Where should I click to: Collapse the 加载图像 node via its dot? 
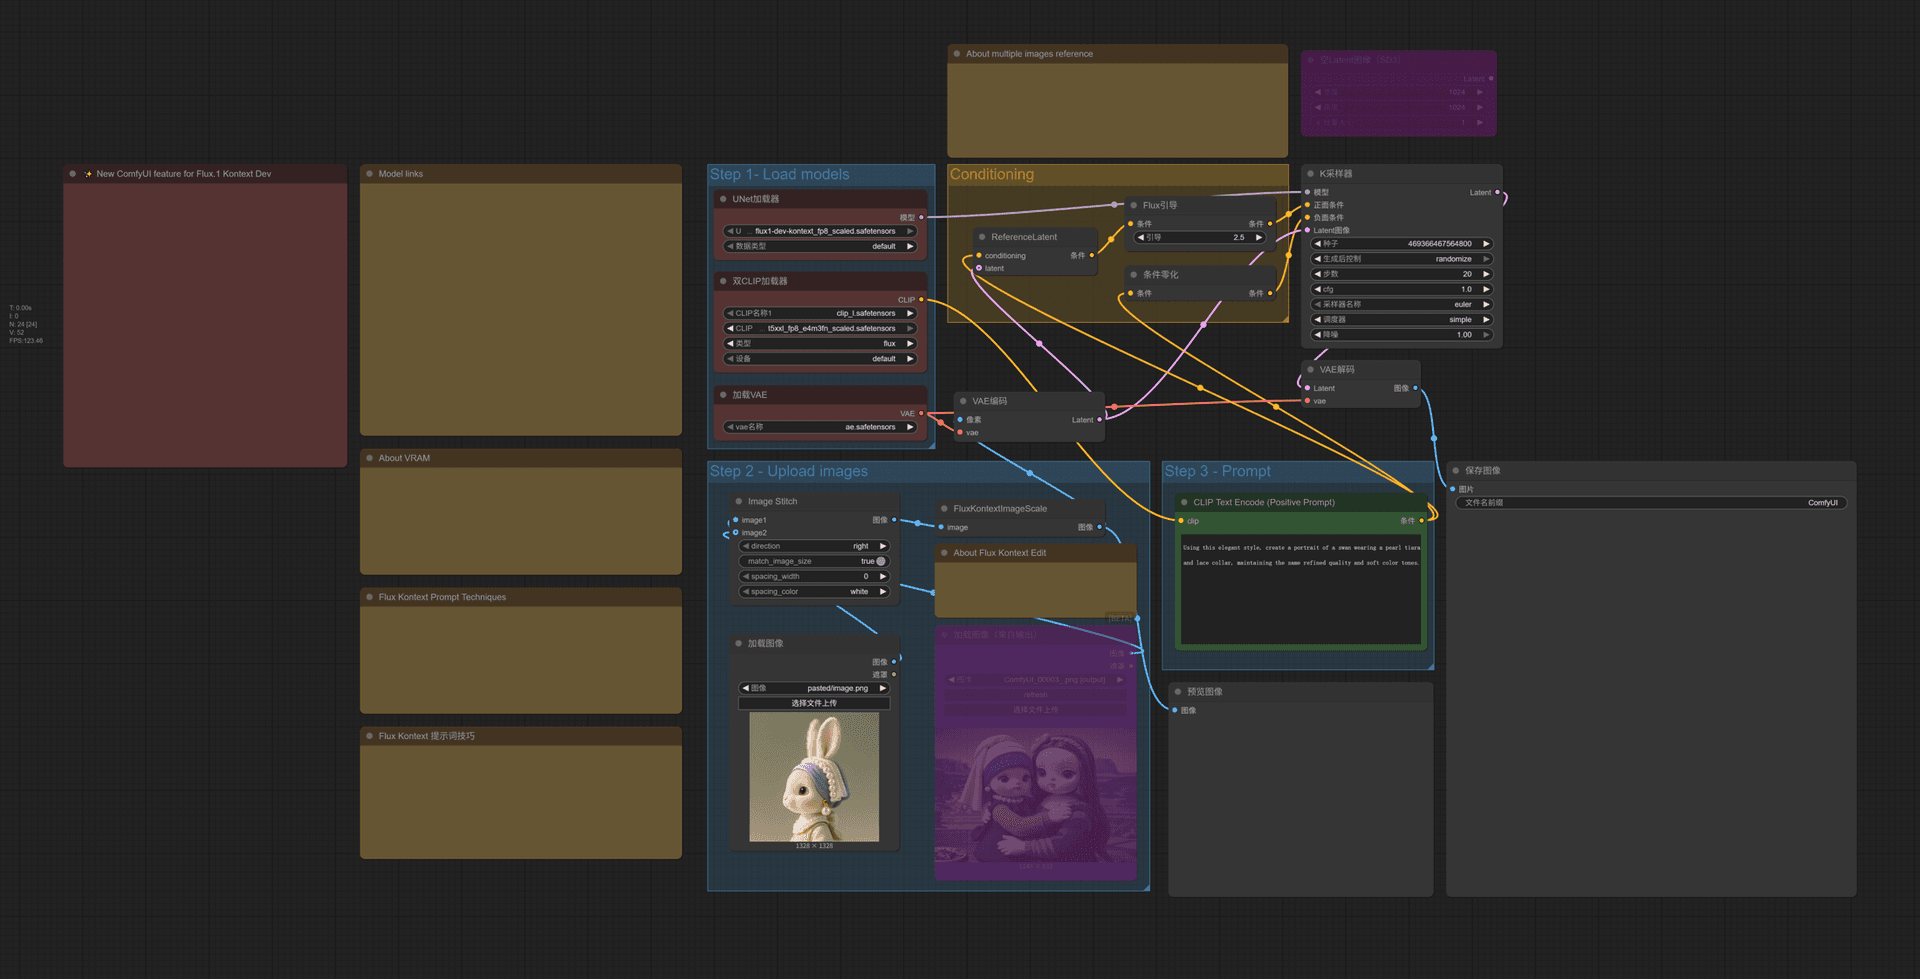[739, 644]
